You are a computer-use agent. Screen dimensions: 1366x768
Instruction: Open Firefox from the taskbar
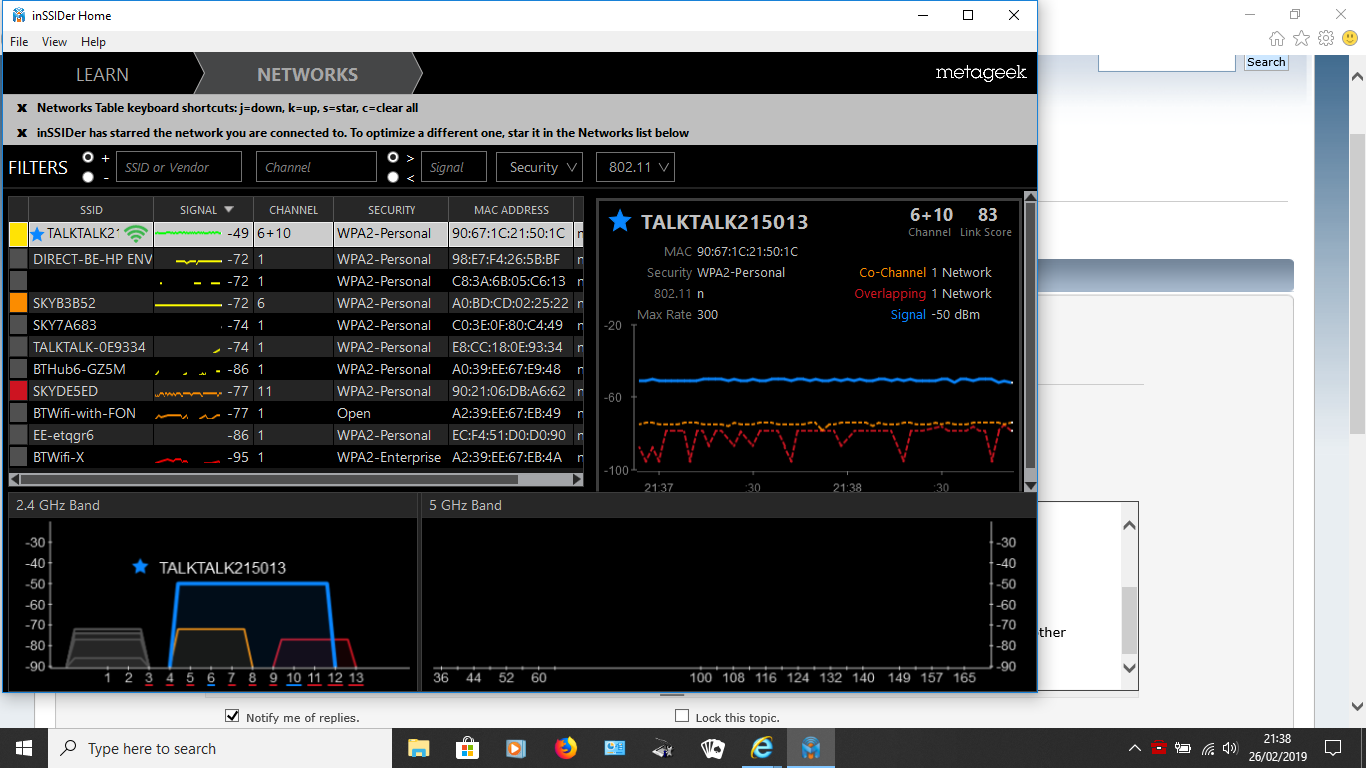[566, 748]
